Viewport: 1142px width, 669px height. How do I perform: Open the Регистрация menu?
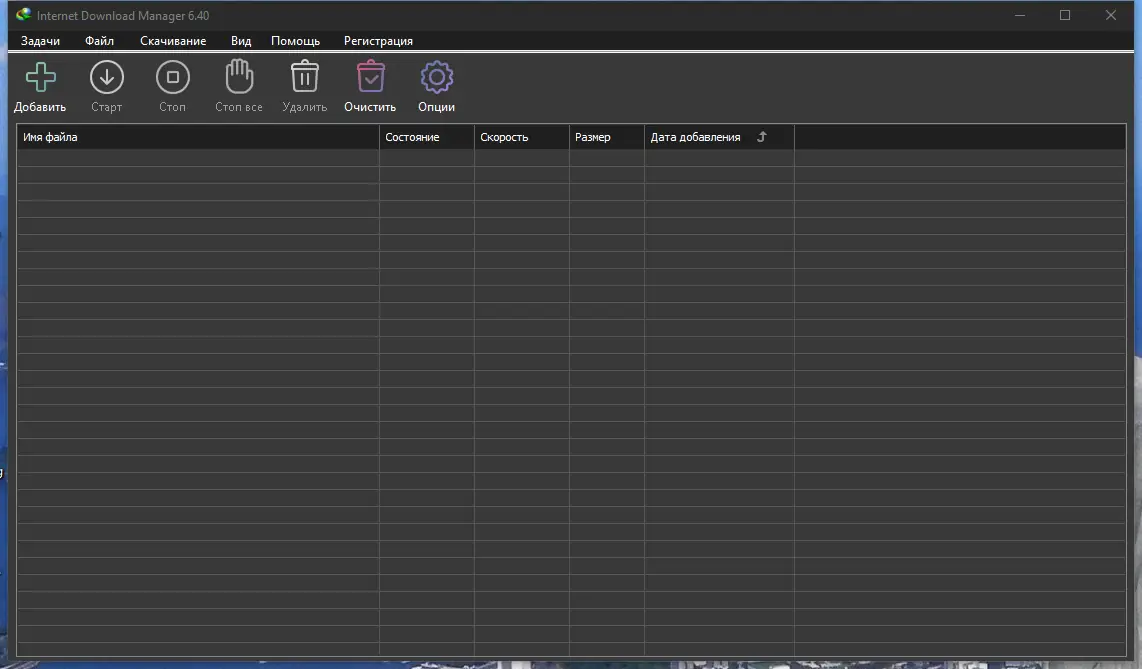pos(378,41)
